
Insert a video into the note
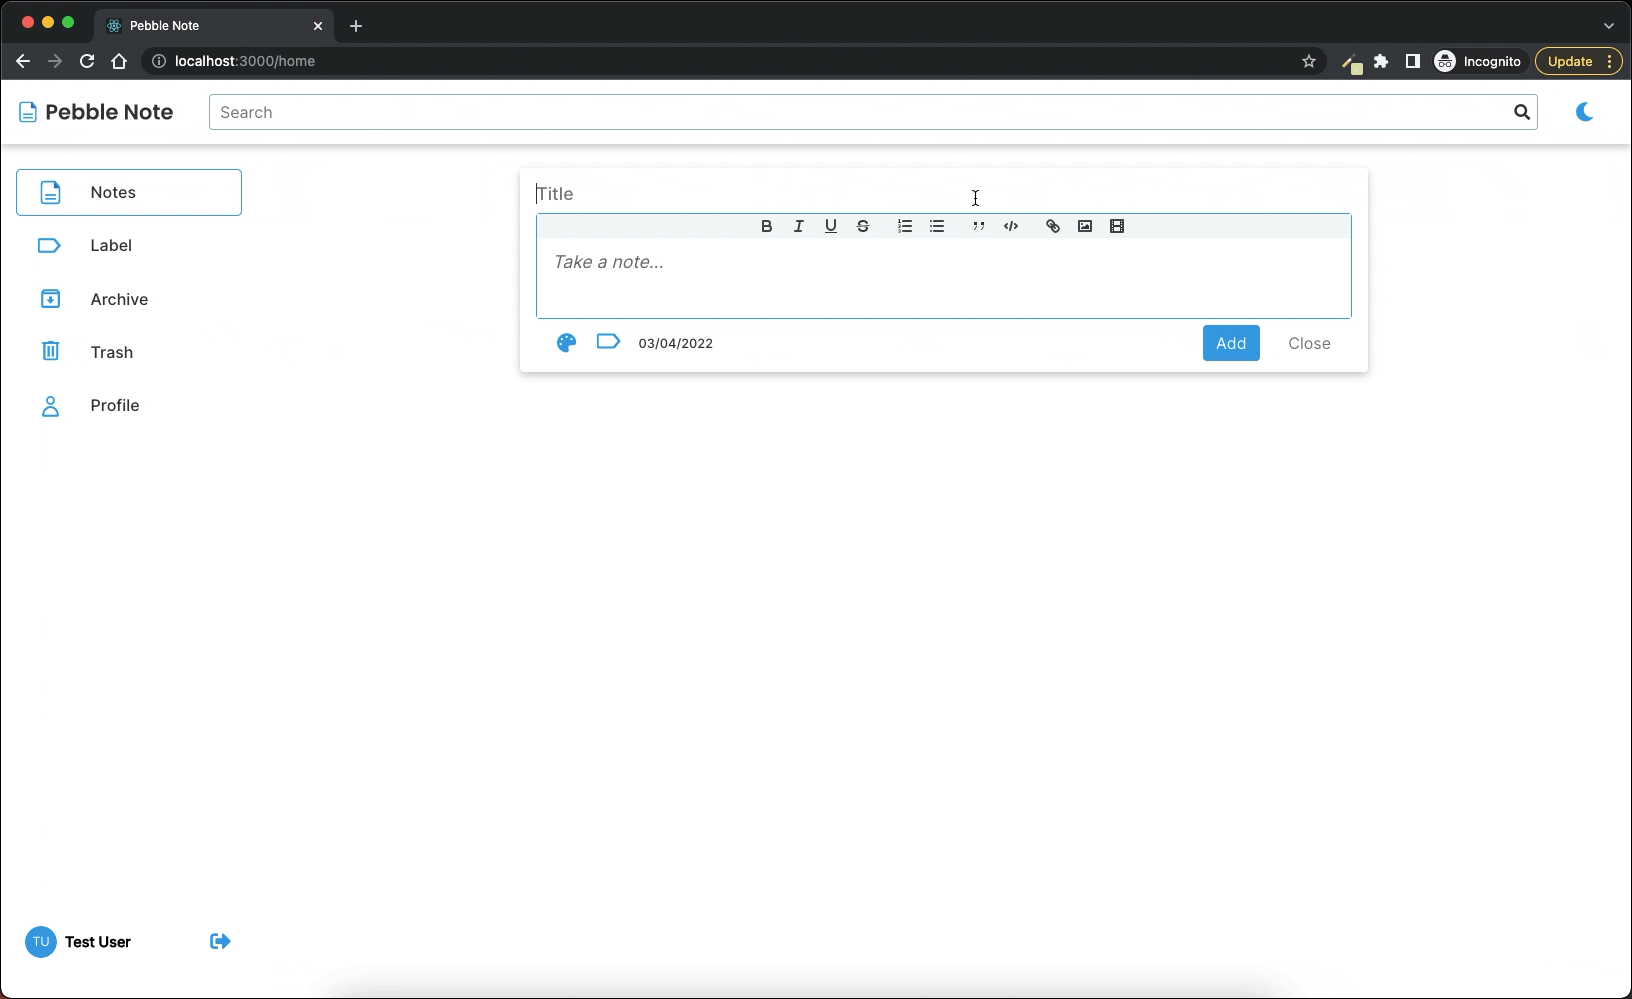[1117, 226]
